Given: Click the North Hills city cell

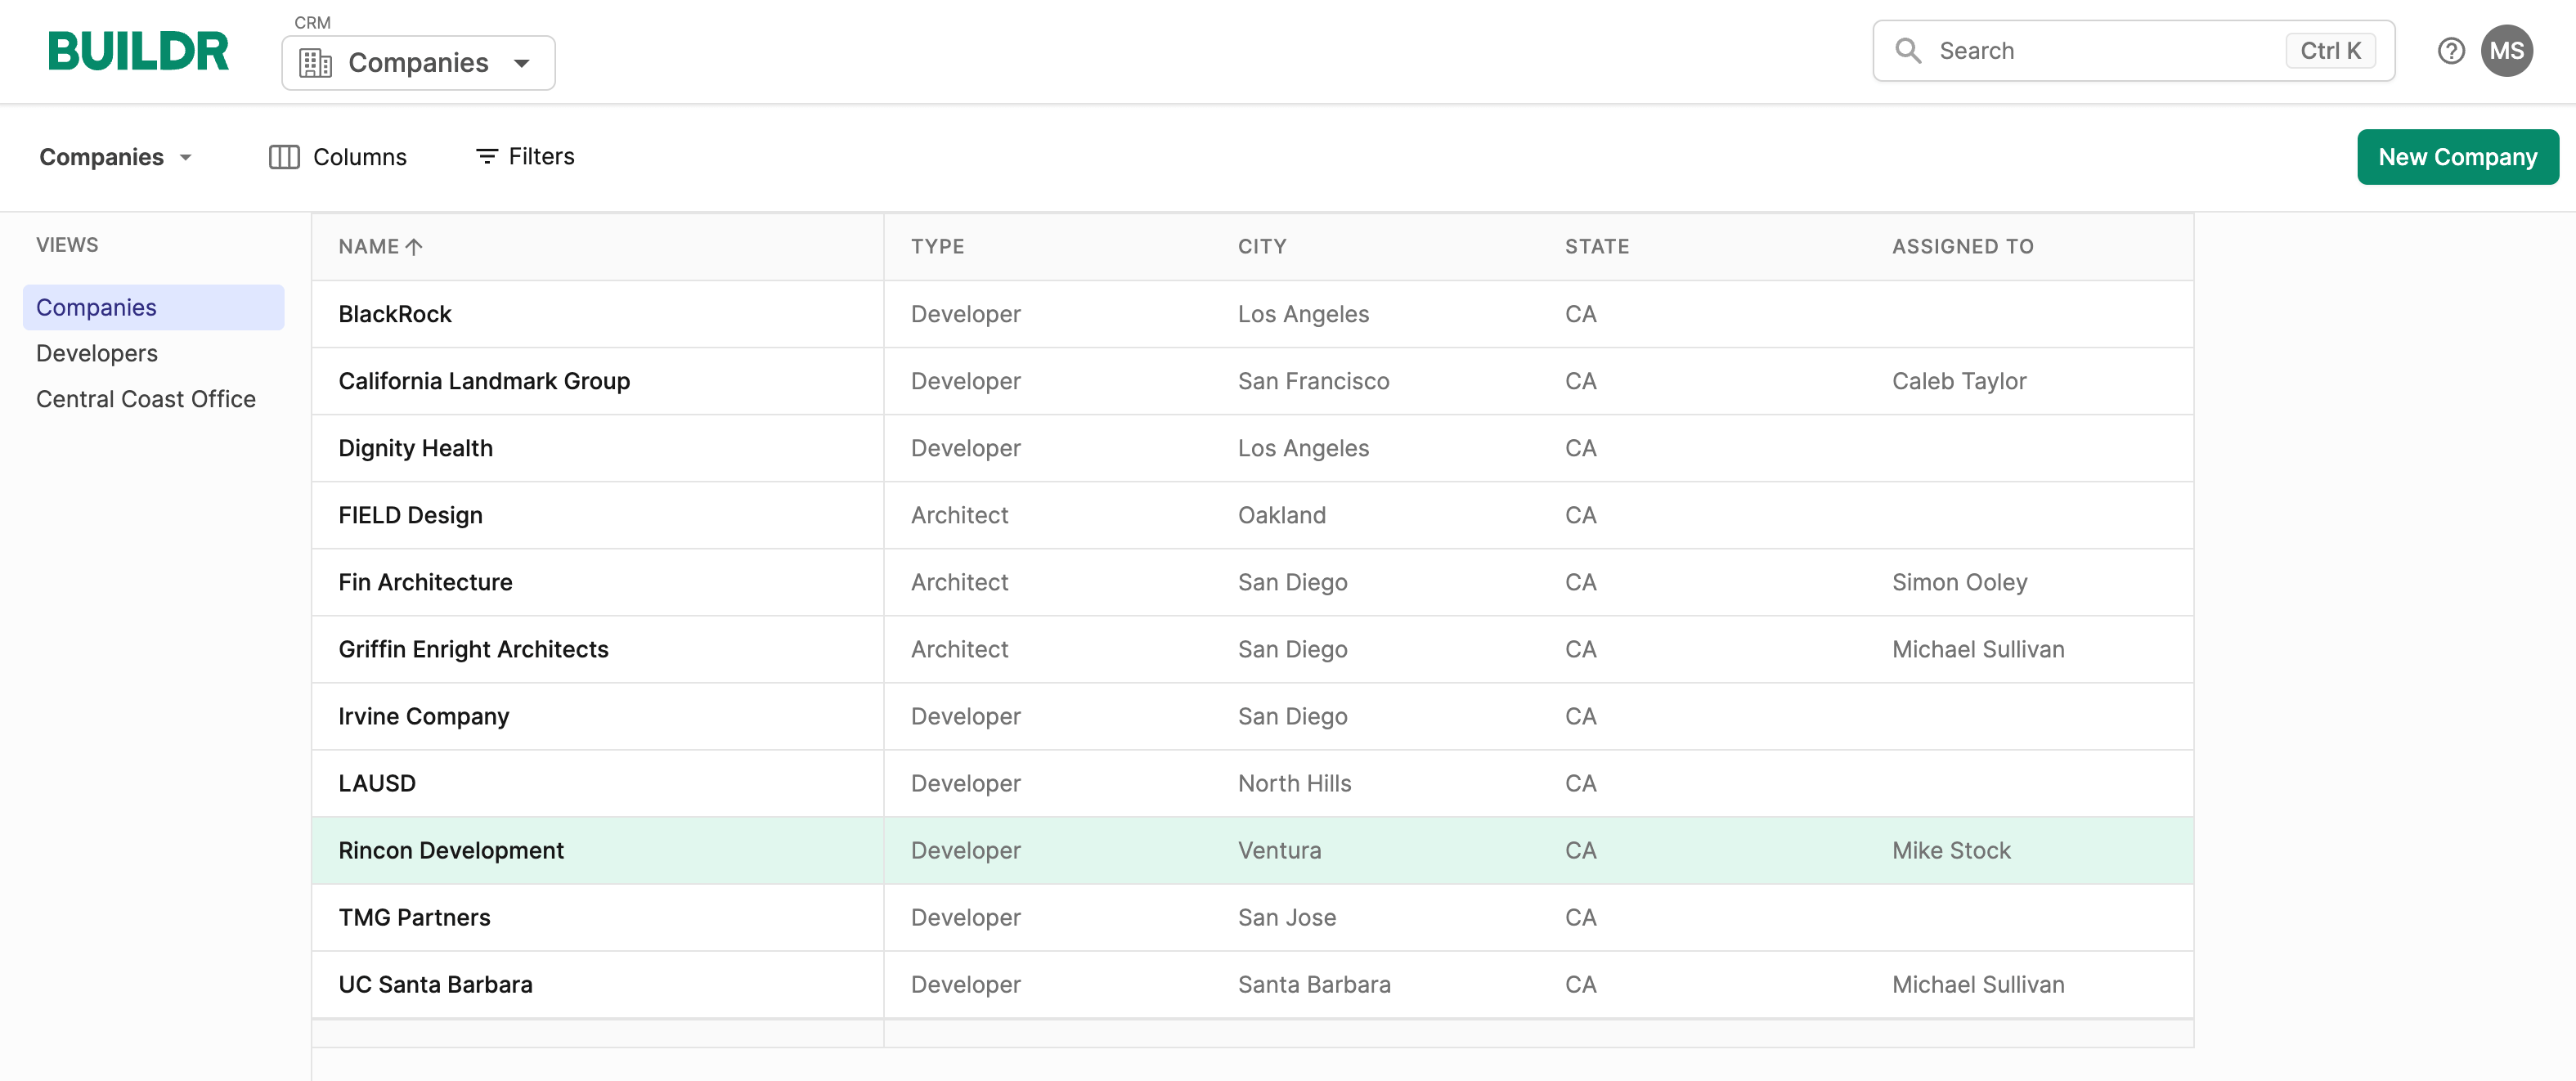Looking at the screenshot, I should click(x=1294, y=783).
